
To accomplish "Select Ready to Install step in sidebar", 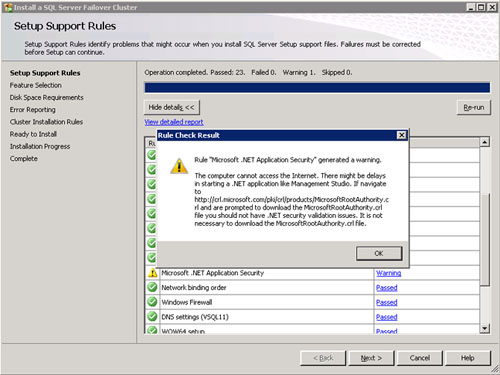I will coord(33,134).
